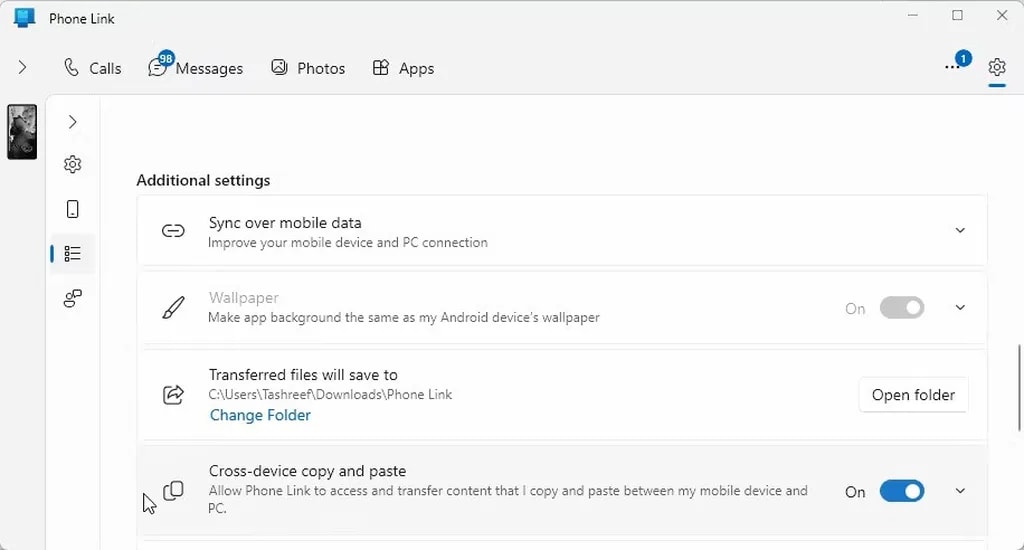Click the Sync over mobile data link icon
This screenshot has width=1024, height=550.
pyautogui.click(x=173, y=231)
